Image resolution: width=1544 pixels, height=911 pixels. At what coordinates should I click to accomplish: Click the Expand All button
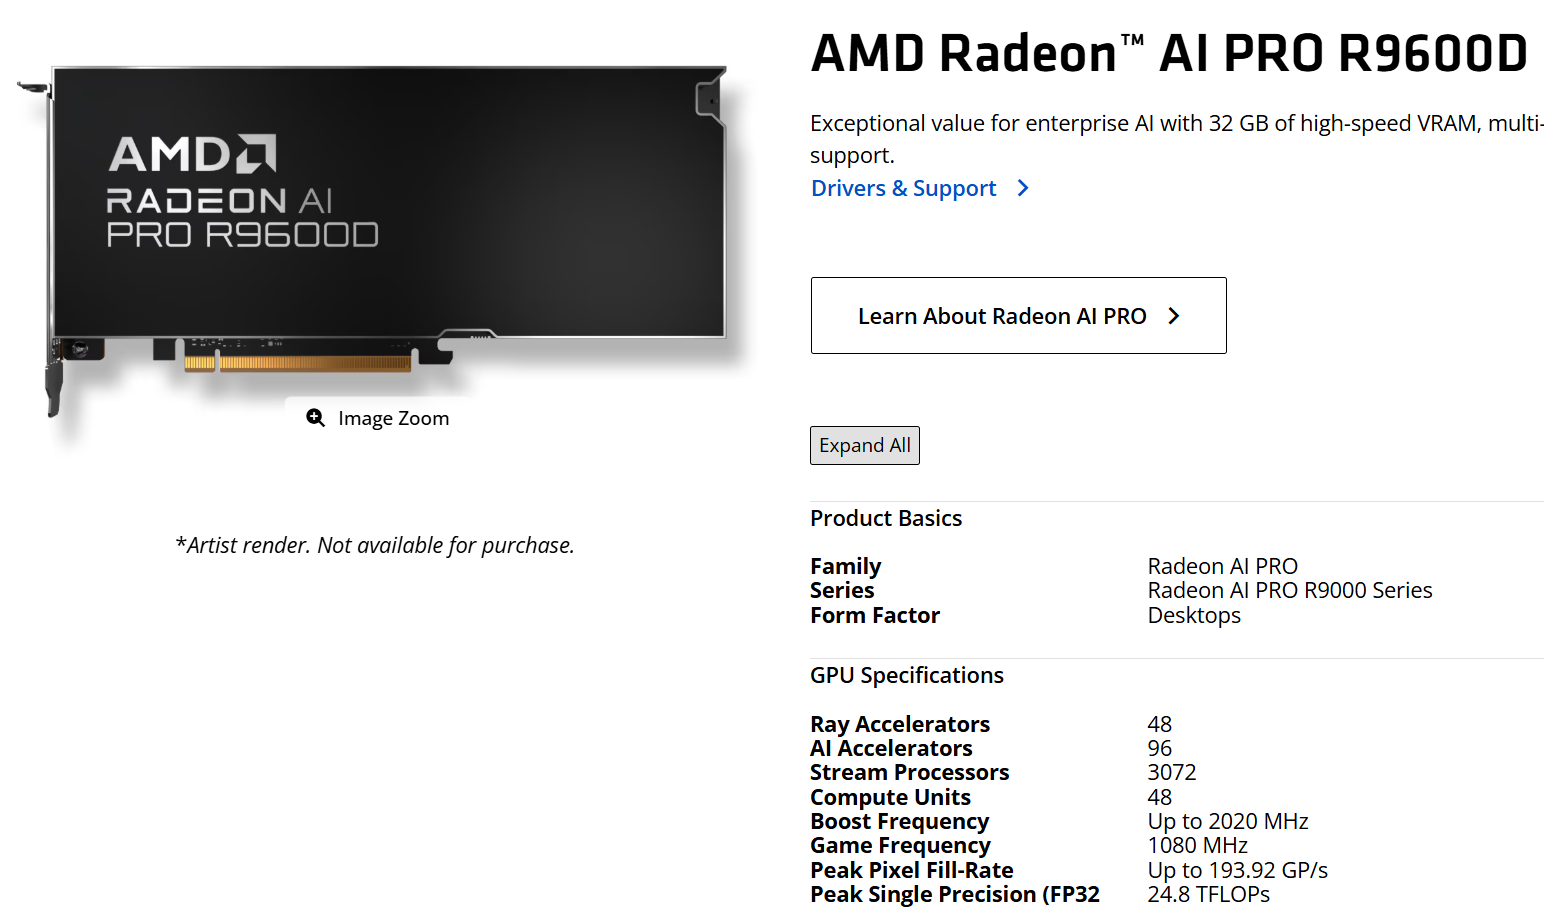tap(864, 445)
